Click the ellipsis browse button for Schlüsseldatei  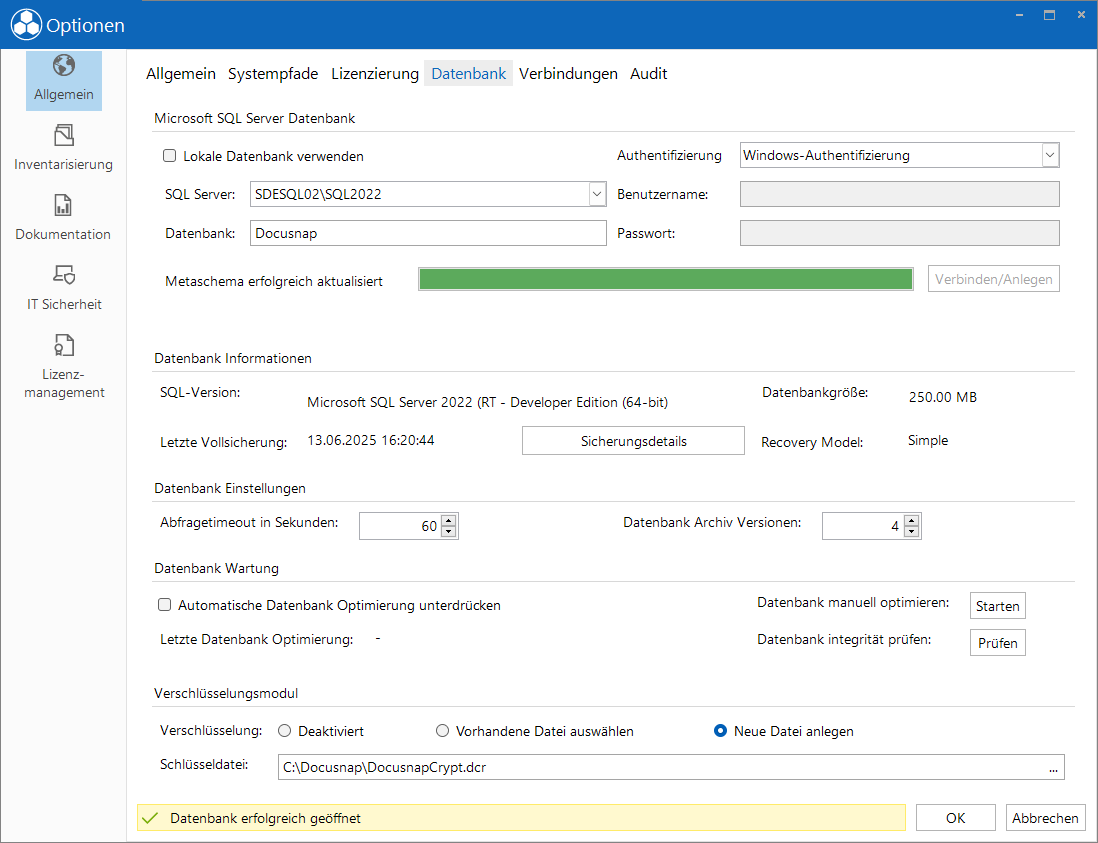[x=1053, y=767]
